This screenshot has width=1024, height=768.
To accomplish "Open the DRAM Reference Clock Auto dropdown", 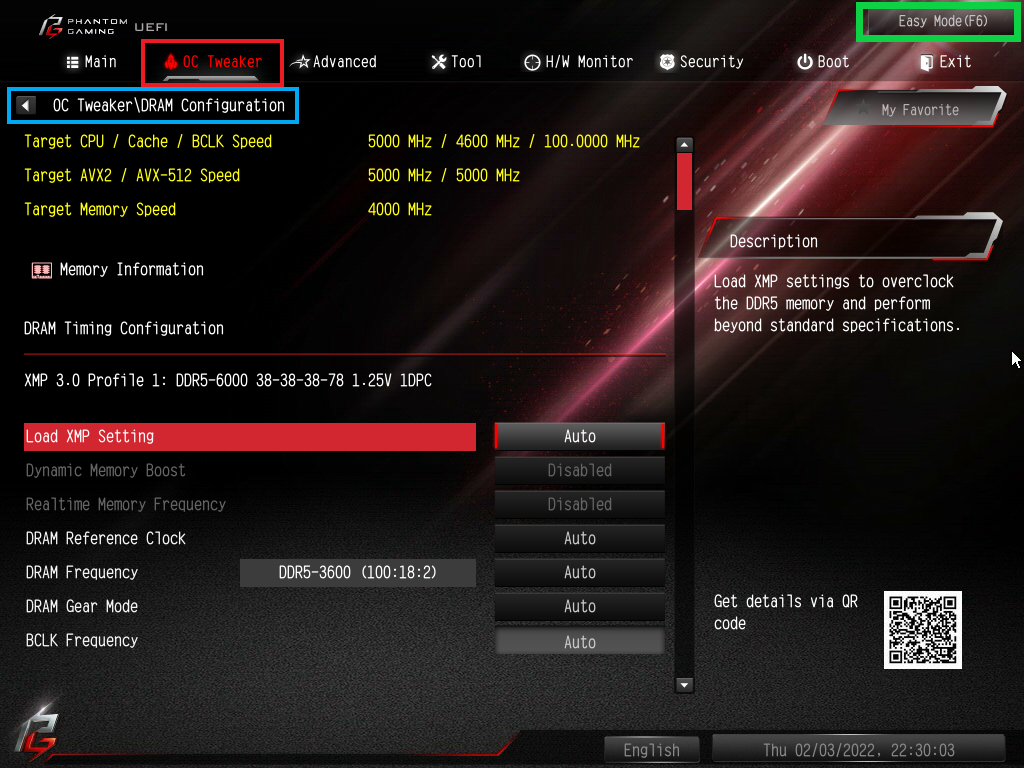I will 580,538.
